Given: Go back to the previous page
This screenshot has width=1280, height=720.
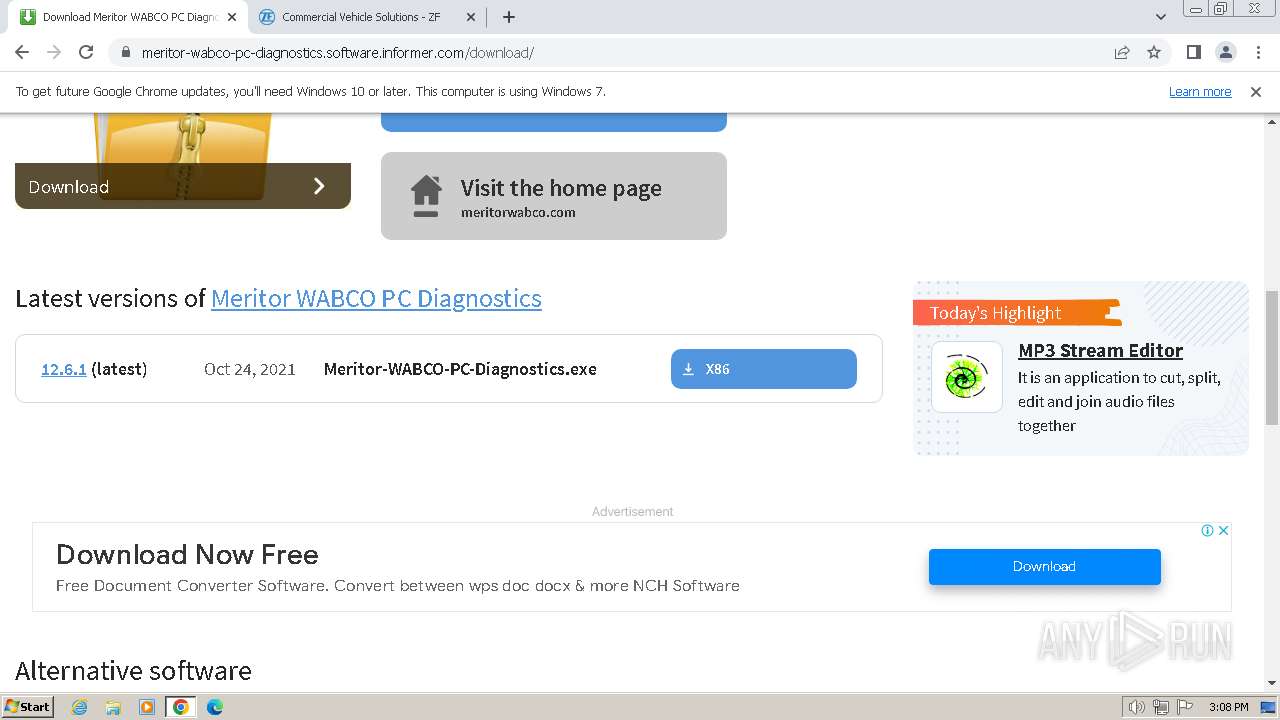Looking at the screenshot, I should coord(22,52).
